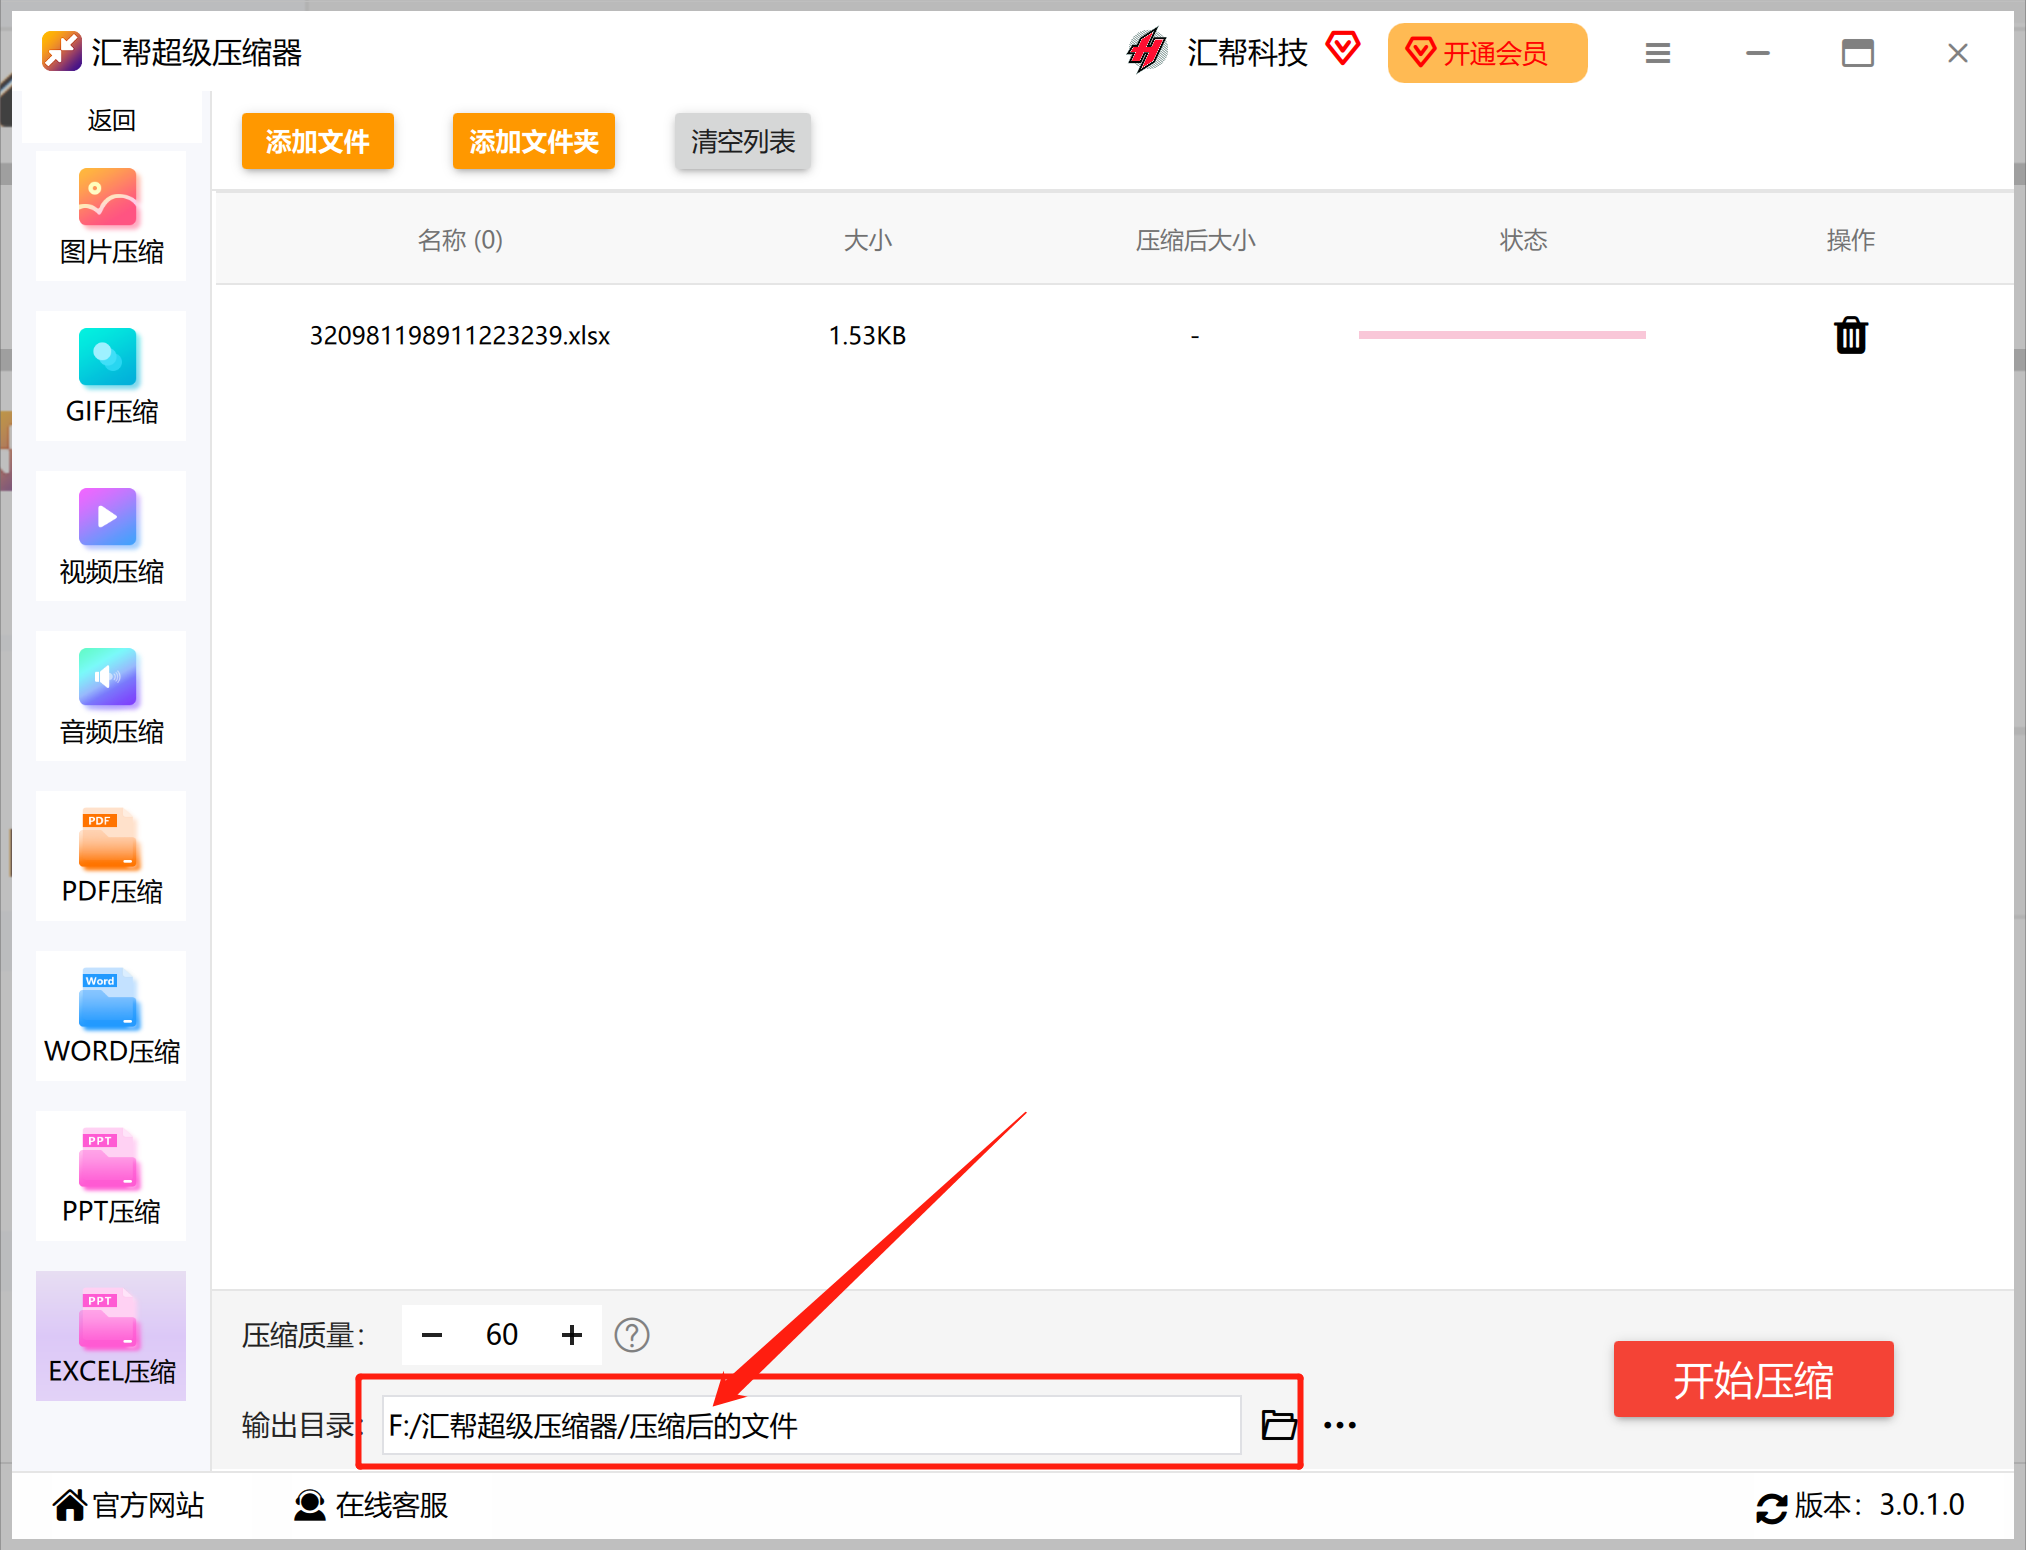Select the EXCEL压缩 tool

tap(111, 1337)
